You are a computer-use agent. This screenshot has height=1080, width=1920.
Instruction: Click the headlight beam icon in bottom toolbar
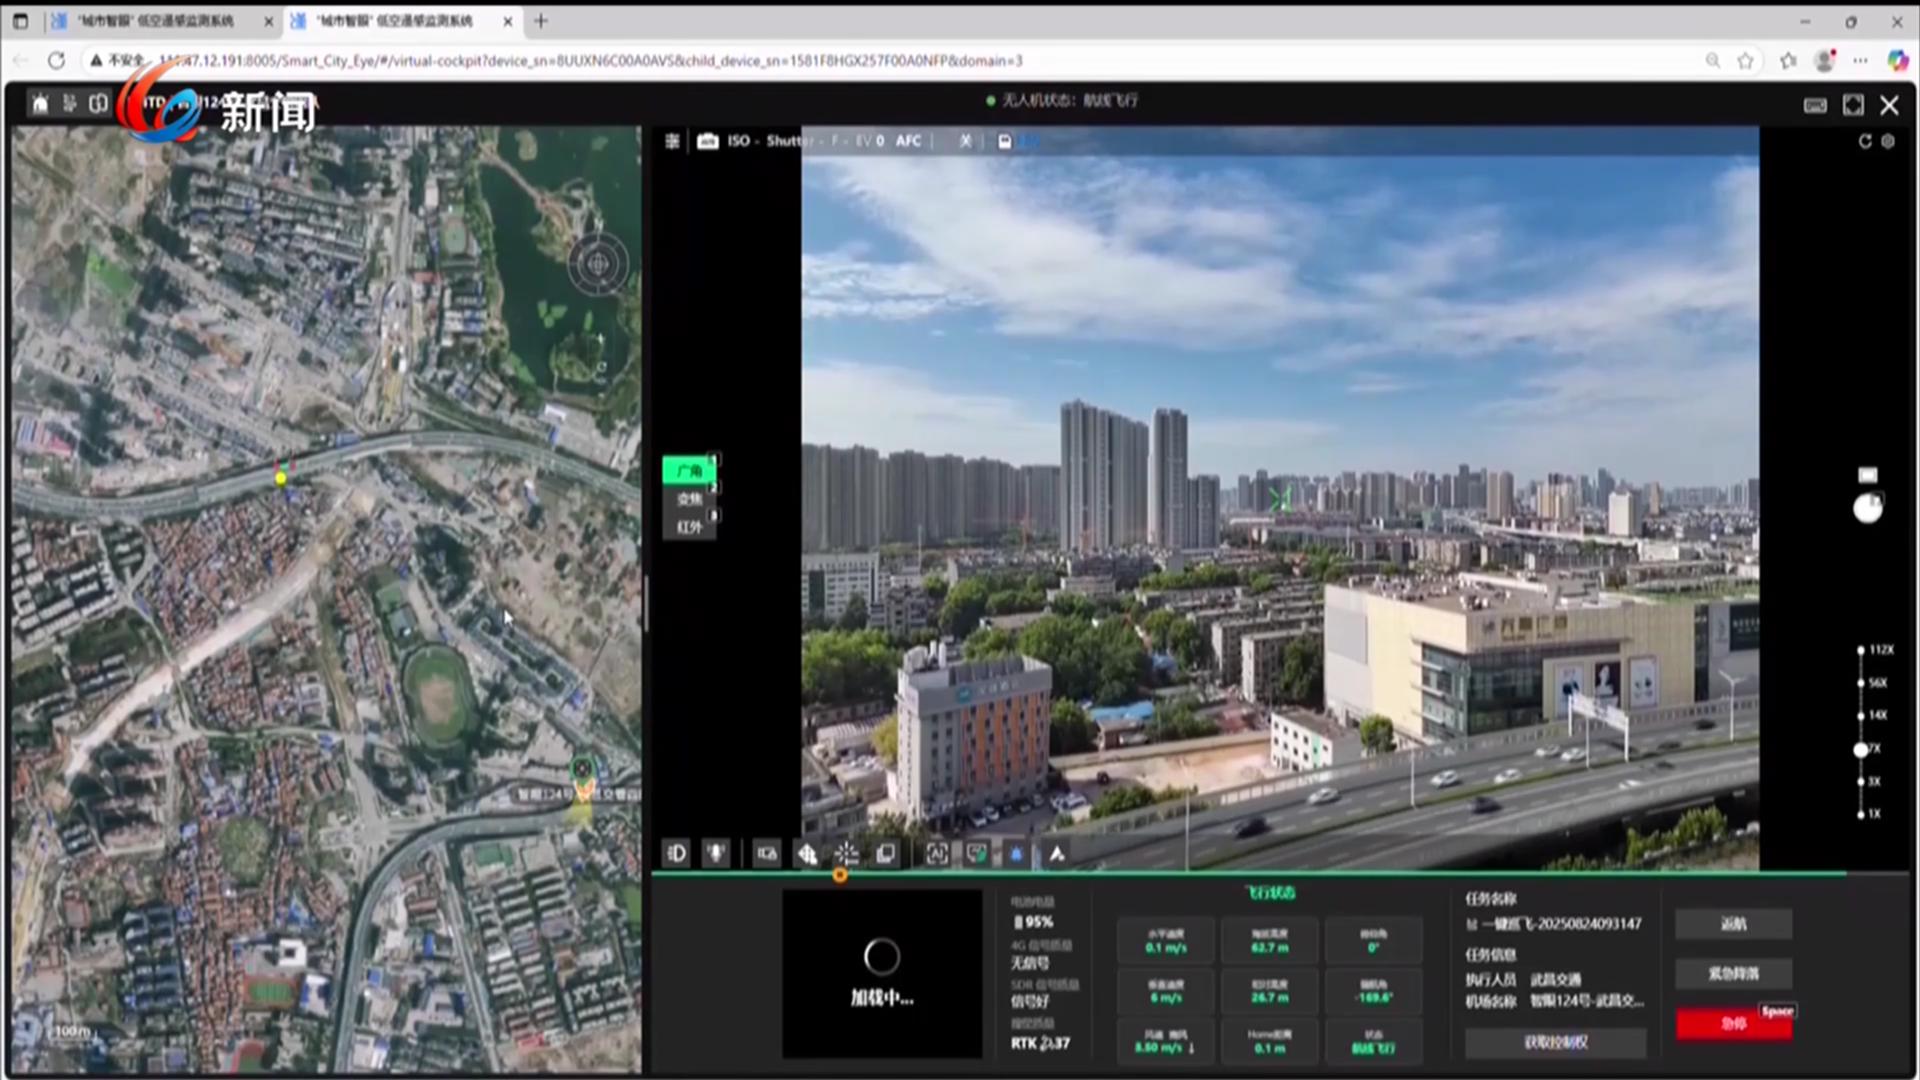[676, 853]
